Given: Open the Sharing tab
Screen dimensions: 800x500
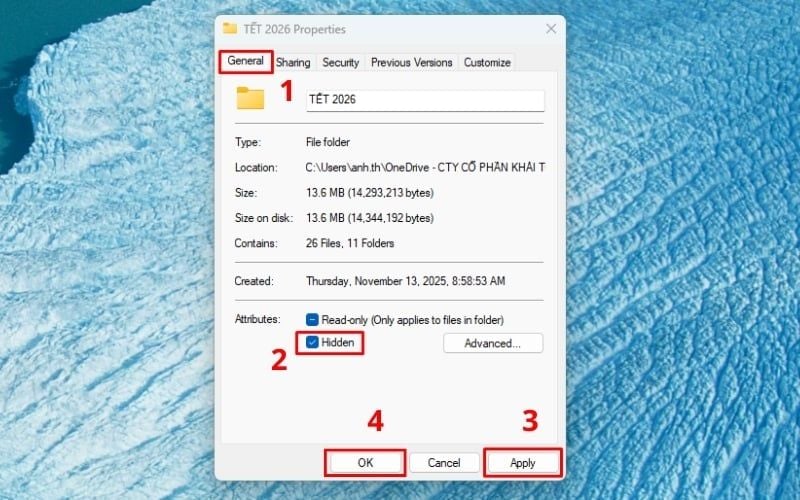Looking at the screenshot, I should 293,62.
